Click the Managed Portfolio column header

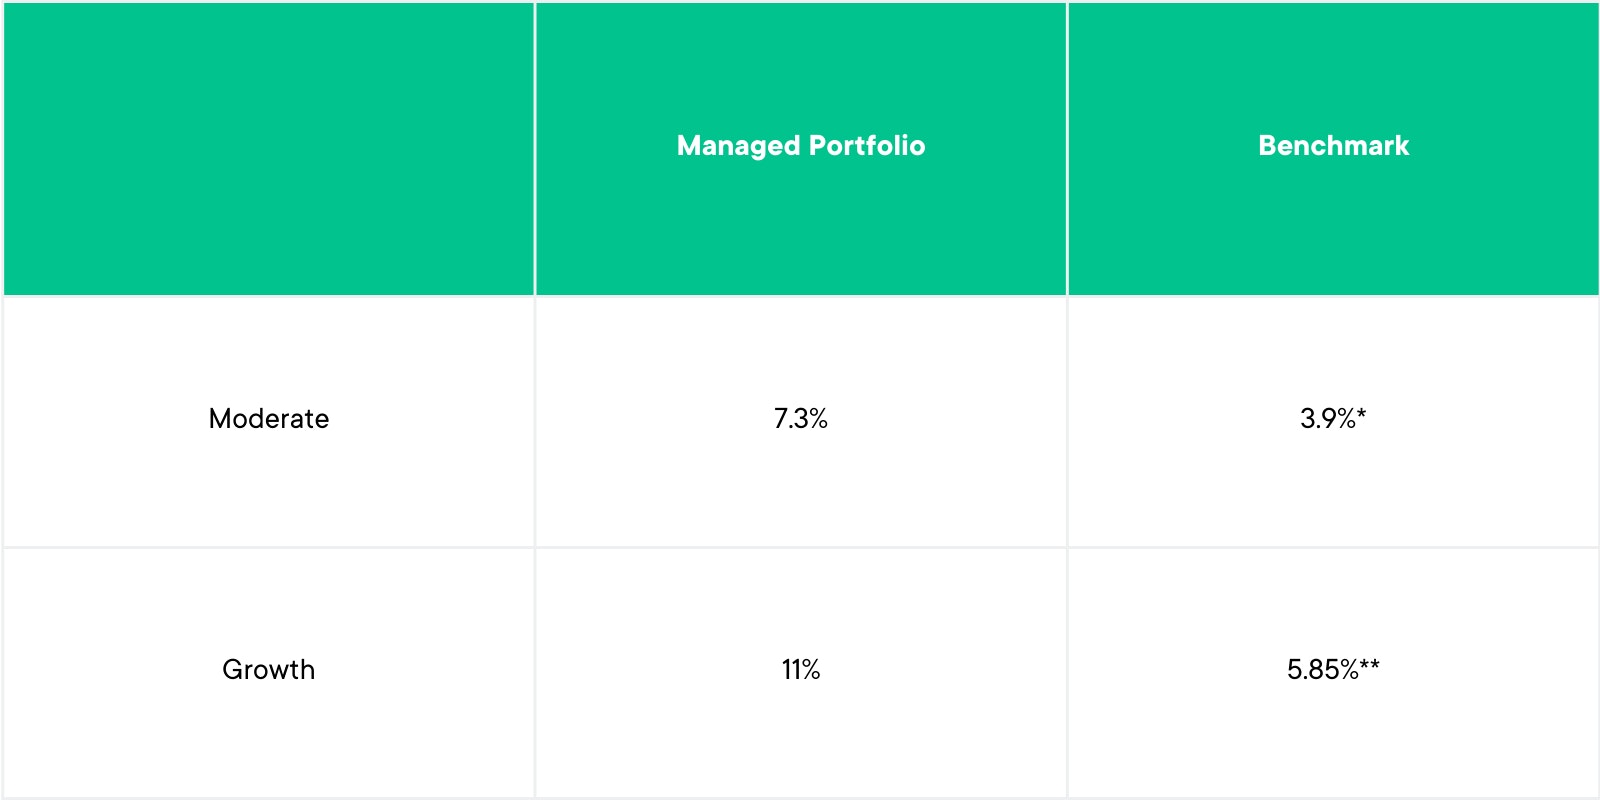pyautogui.click(x=800, y=146)
